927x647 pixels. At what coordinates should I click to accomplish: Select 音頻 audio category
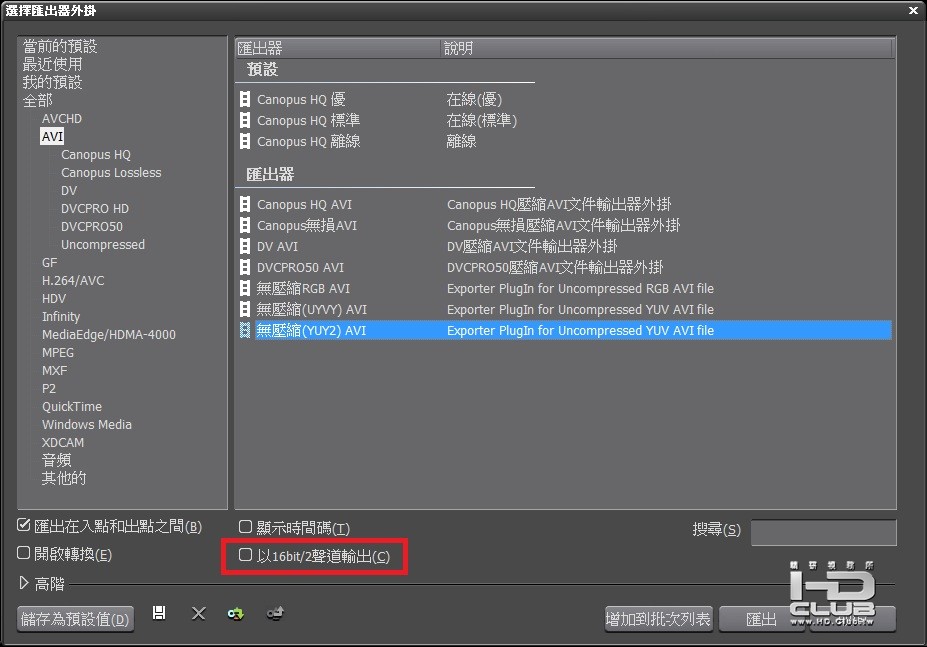click(x=56, y=460)
